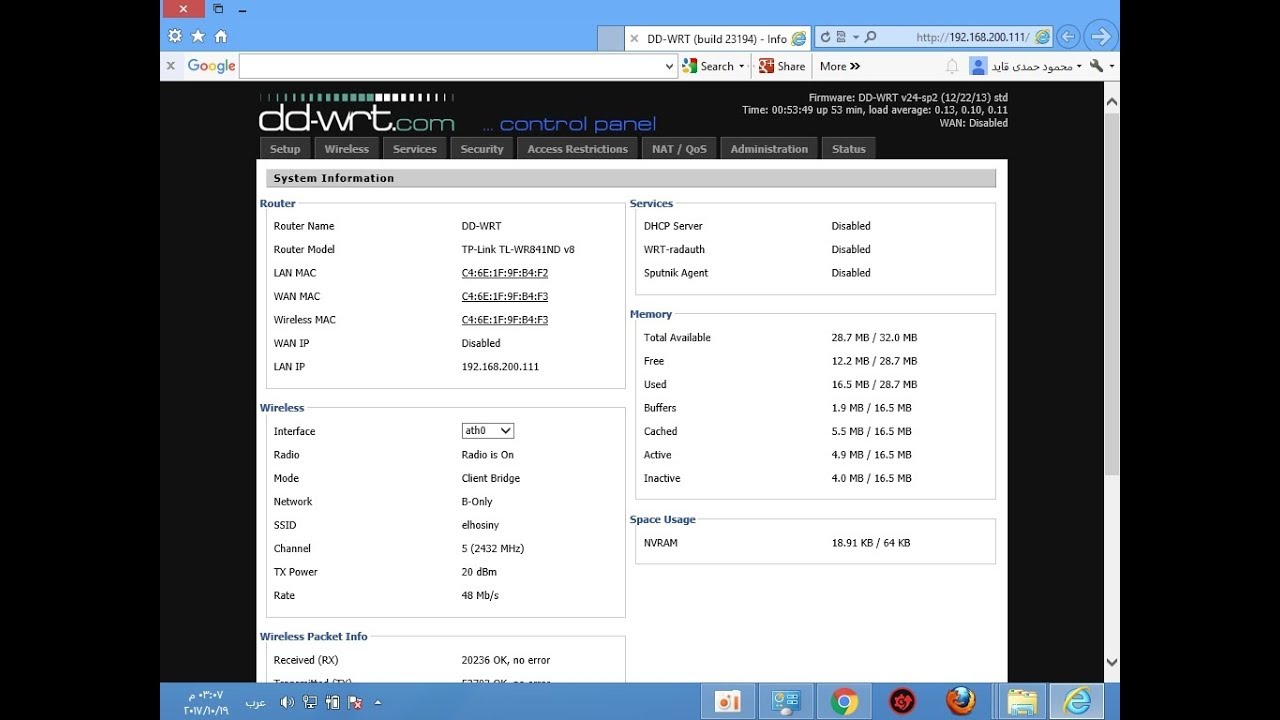Open IE Tools gear icon
1280x720 pixels.
(175, 36)
